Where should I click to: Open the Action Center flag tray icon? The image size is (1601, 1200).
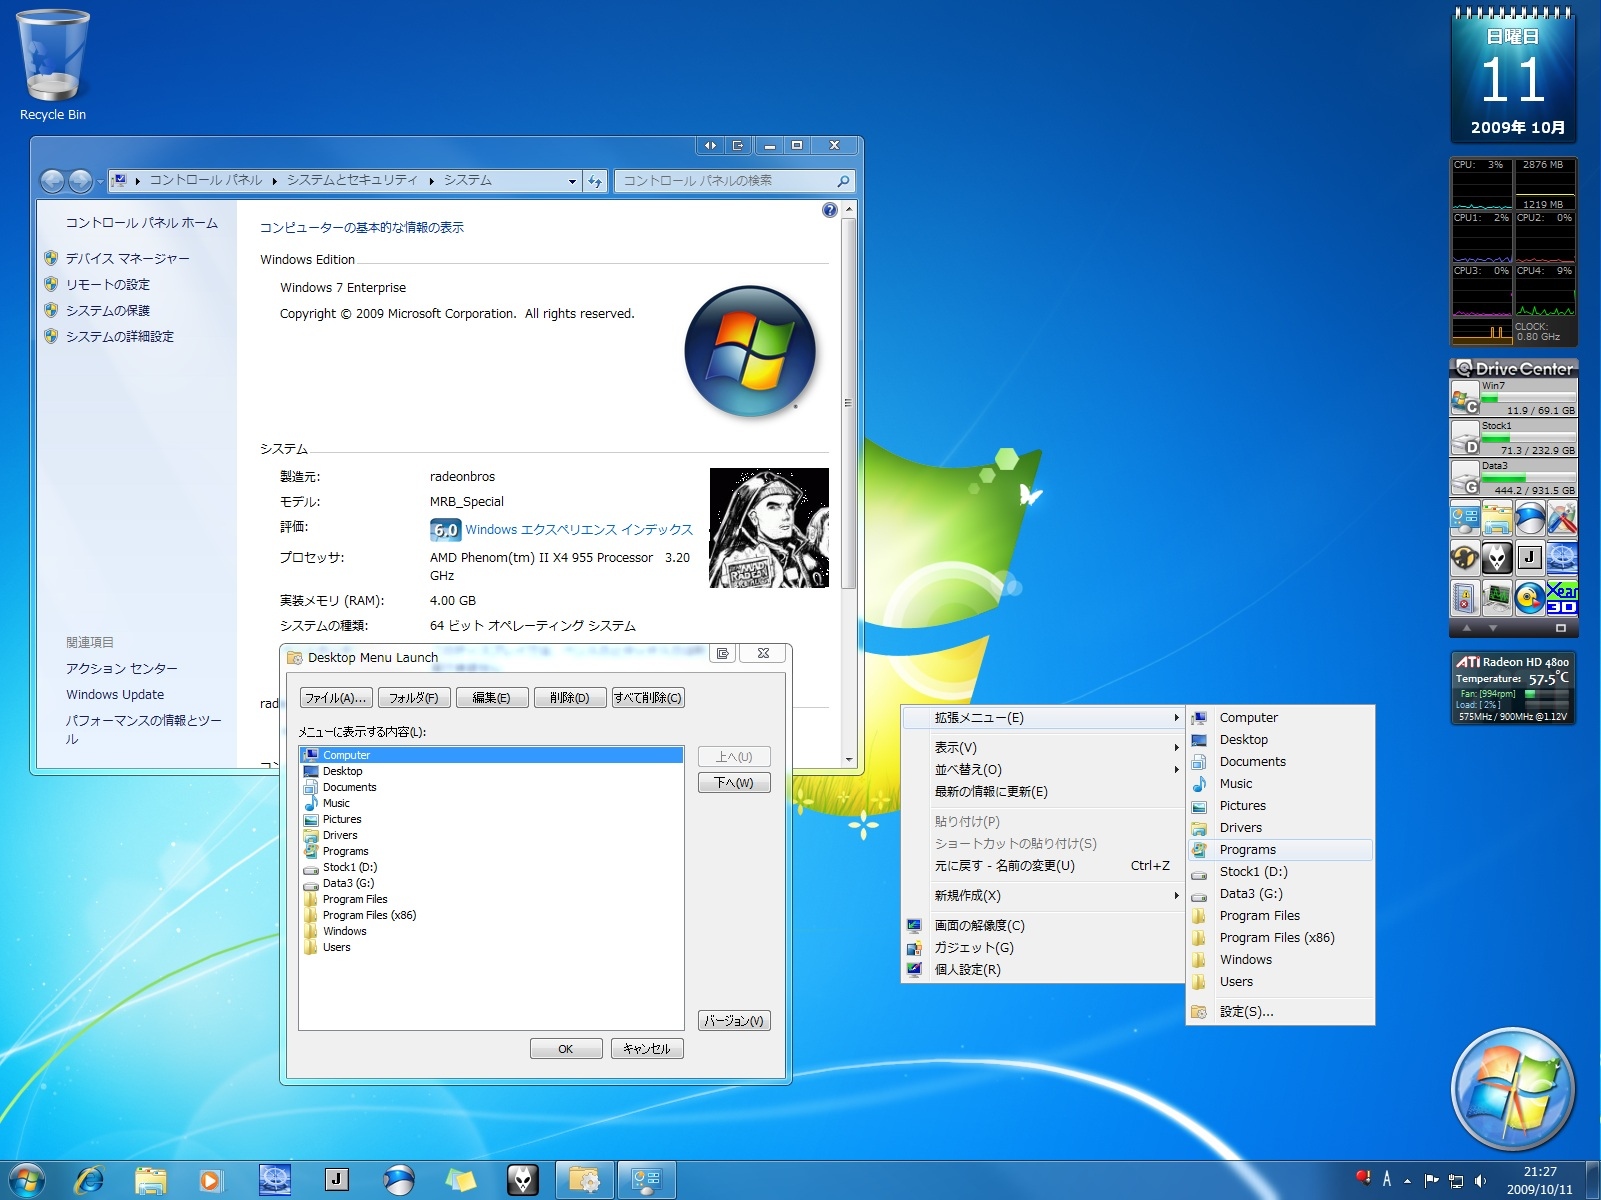pos(1431,1181)
